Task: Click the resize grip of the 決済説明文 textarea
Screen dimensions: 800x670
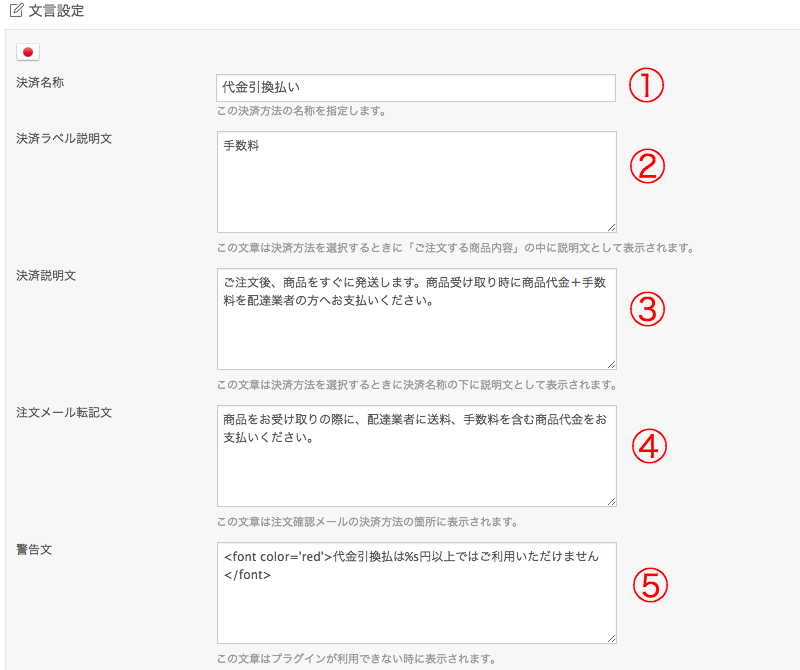Action: 611,362
